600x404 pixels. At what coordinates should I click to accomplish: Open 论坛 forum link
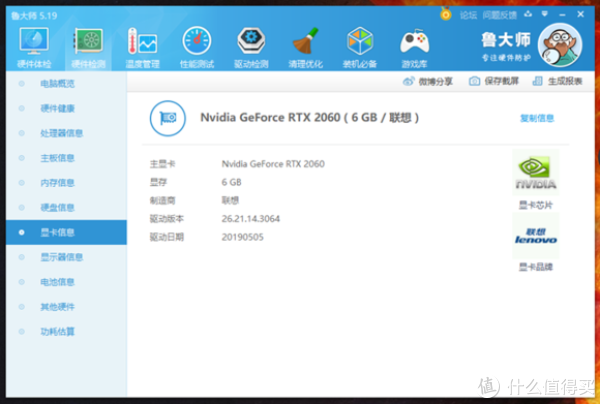point(468,15)
